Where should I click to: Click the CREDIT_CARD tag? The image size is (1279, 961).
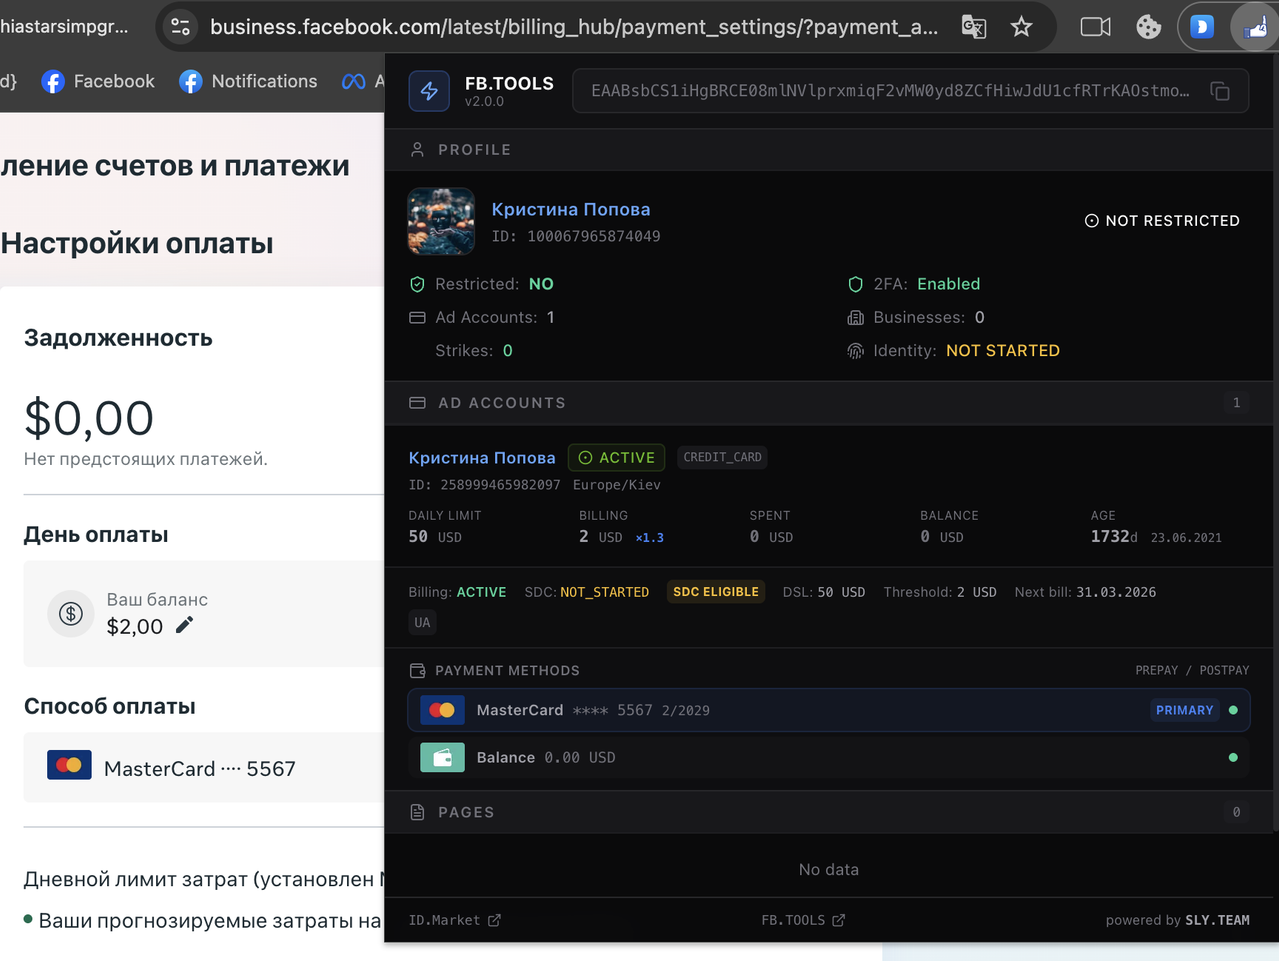click(722, 457)
